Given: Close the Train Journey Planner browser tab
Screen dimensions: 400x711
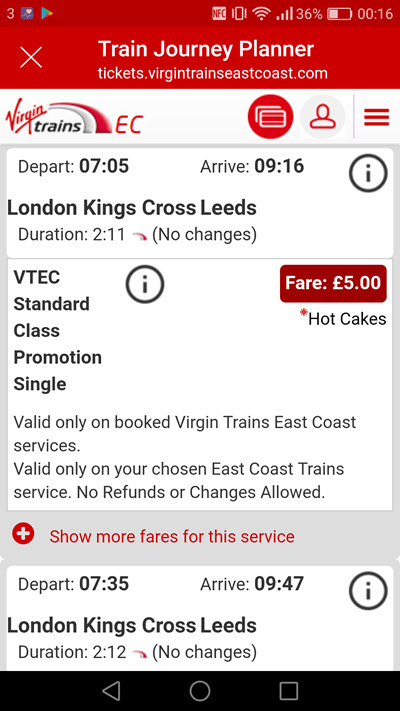Looking at the screenshot, I should [31, 58].
